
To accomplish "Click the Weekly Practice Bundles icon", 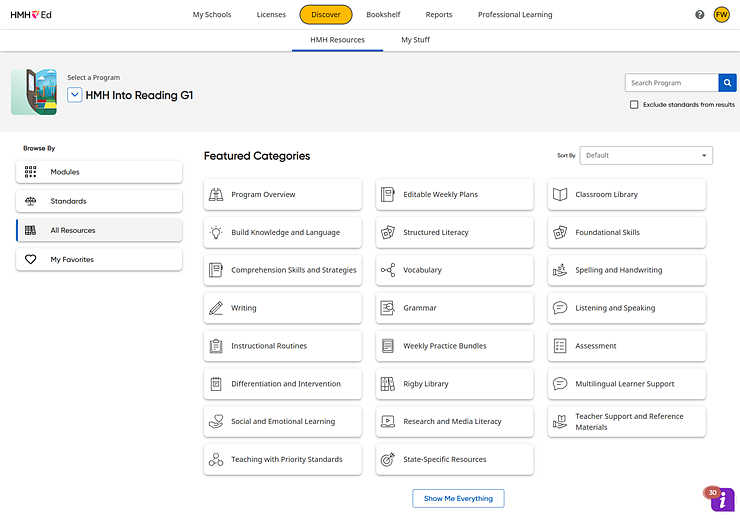I will 387,346.
